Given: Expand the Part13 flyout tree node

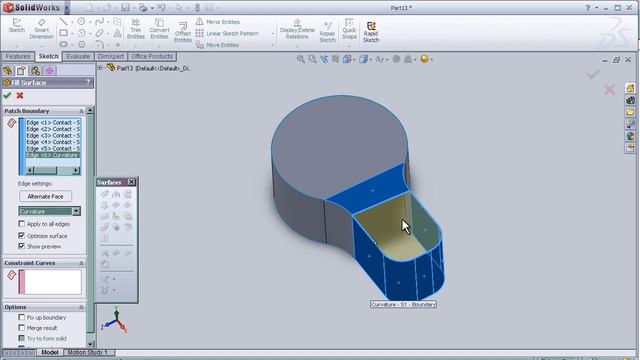Looking at the screenshot, I should click(100, 68).
